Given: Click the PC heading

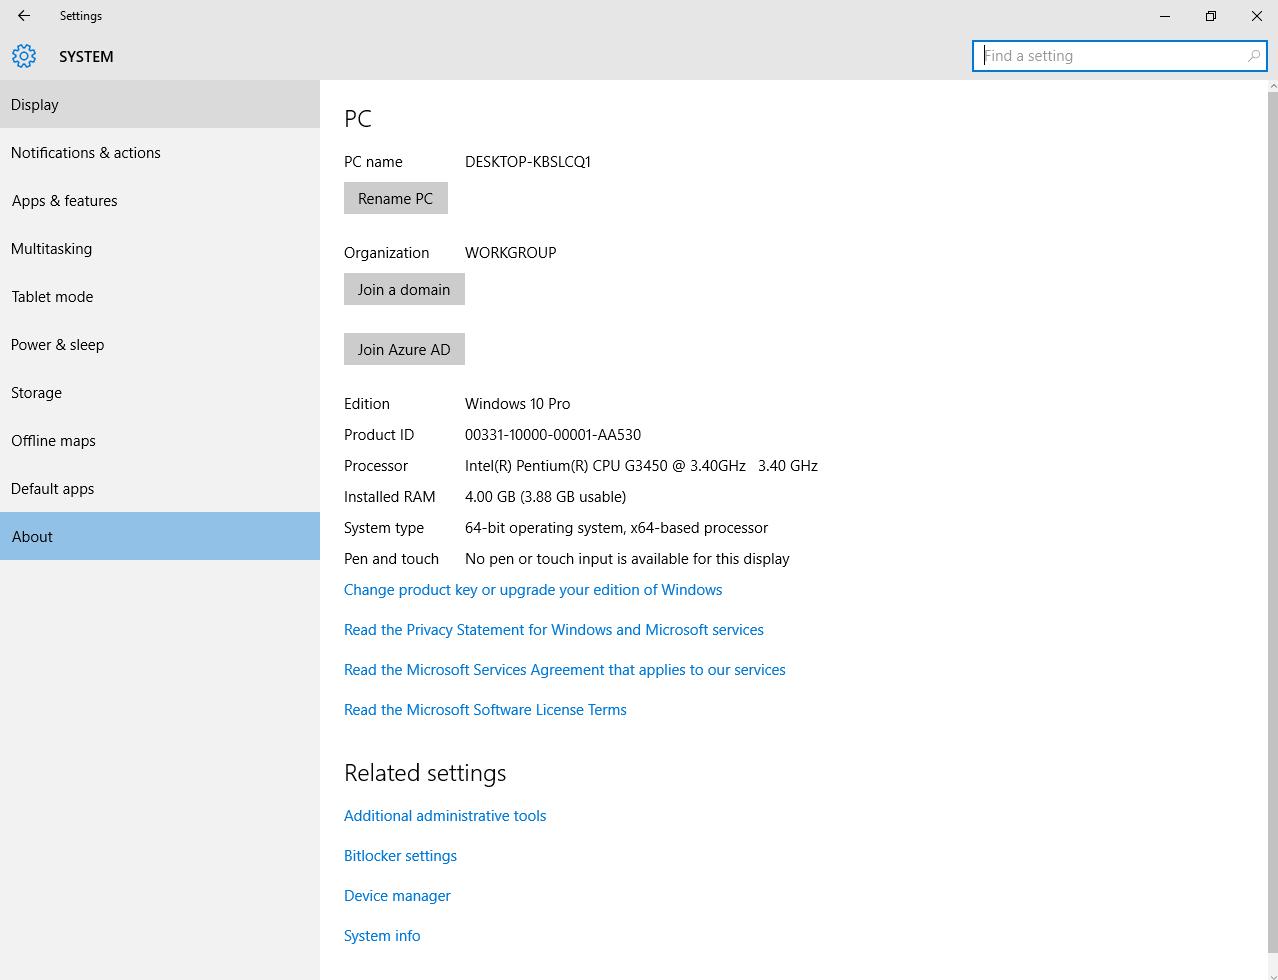Looking at the screenshot, I should pyautogui.click(x=358, y=118).
